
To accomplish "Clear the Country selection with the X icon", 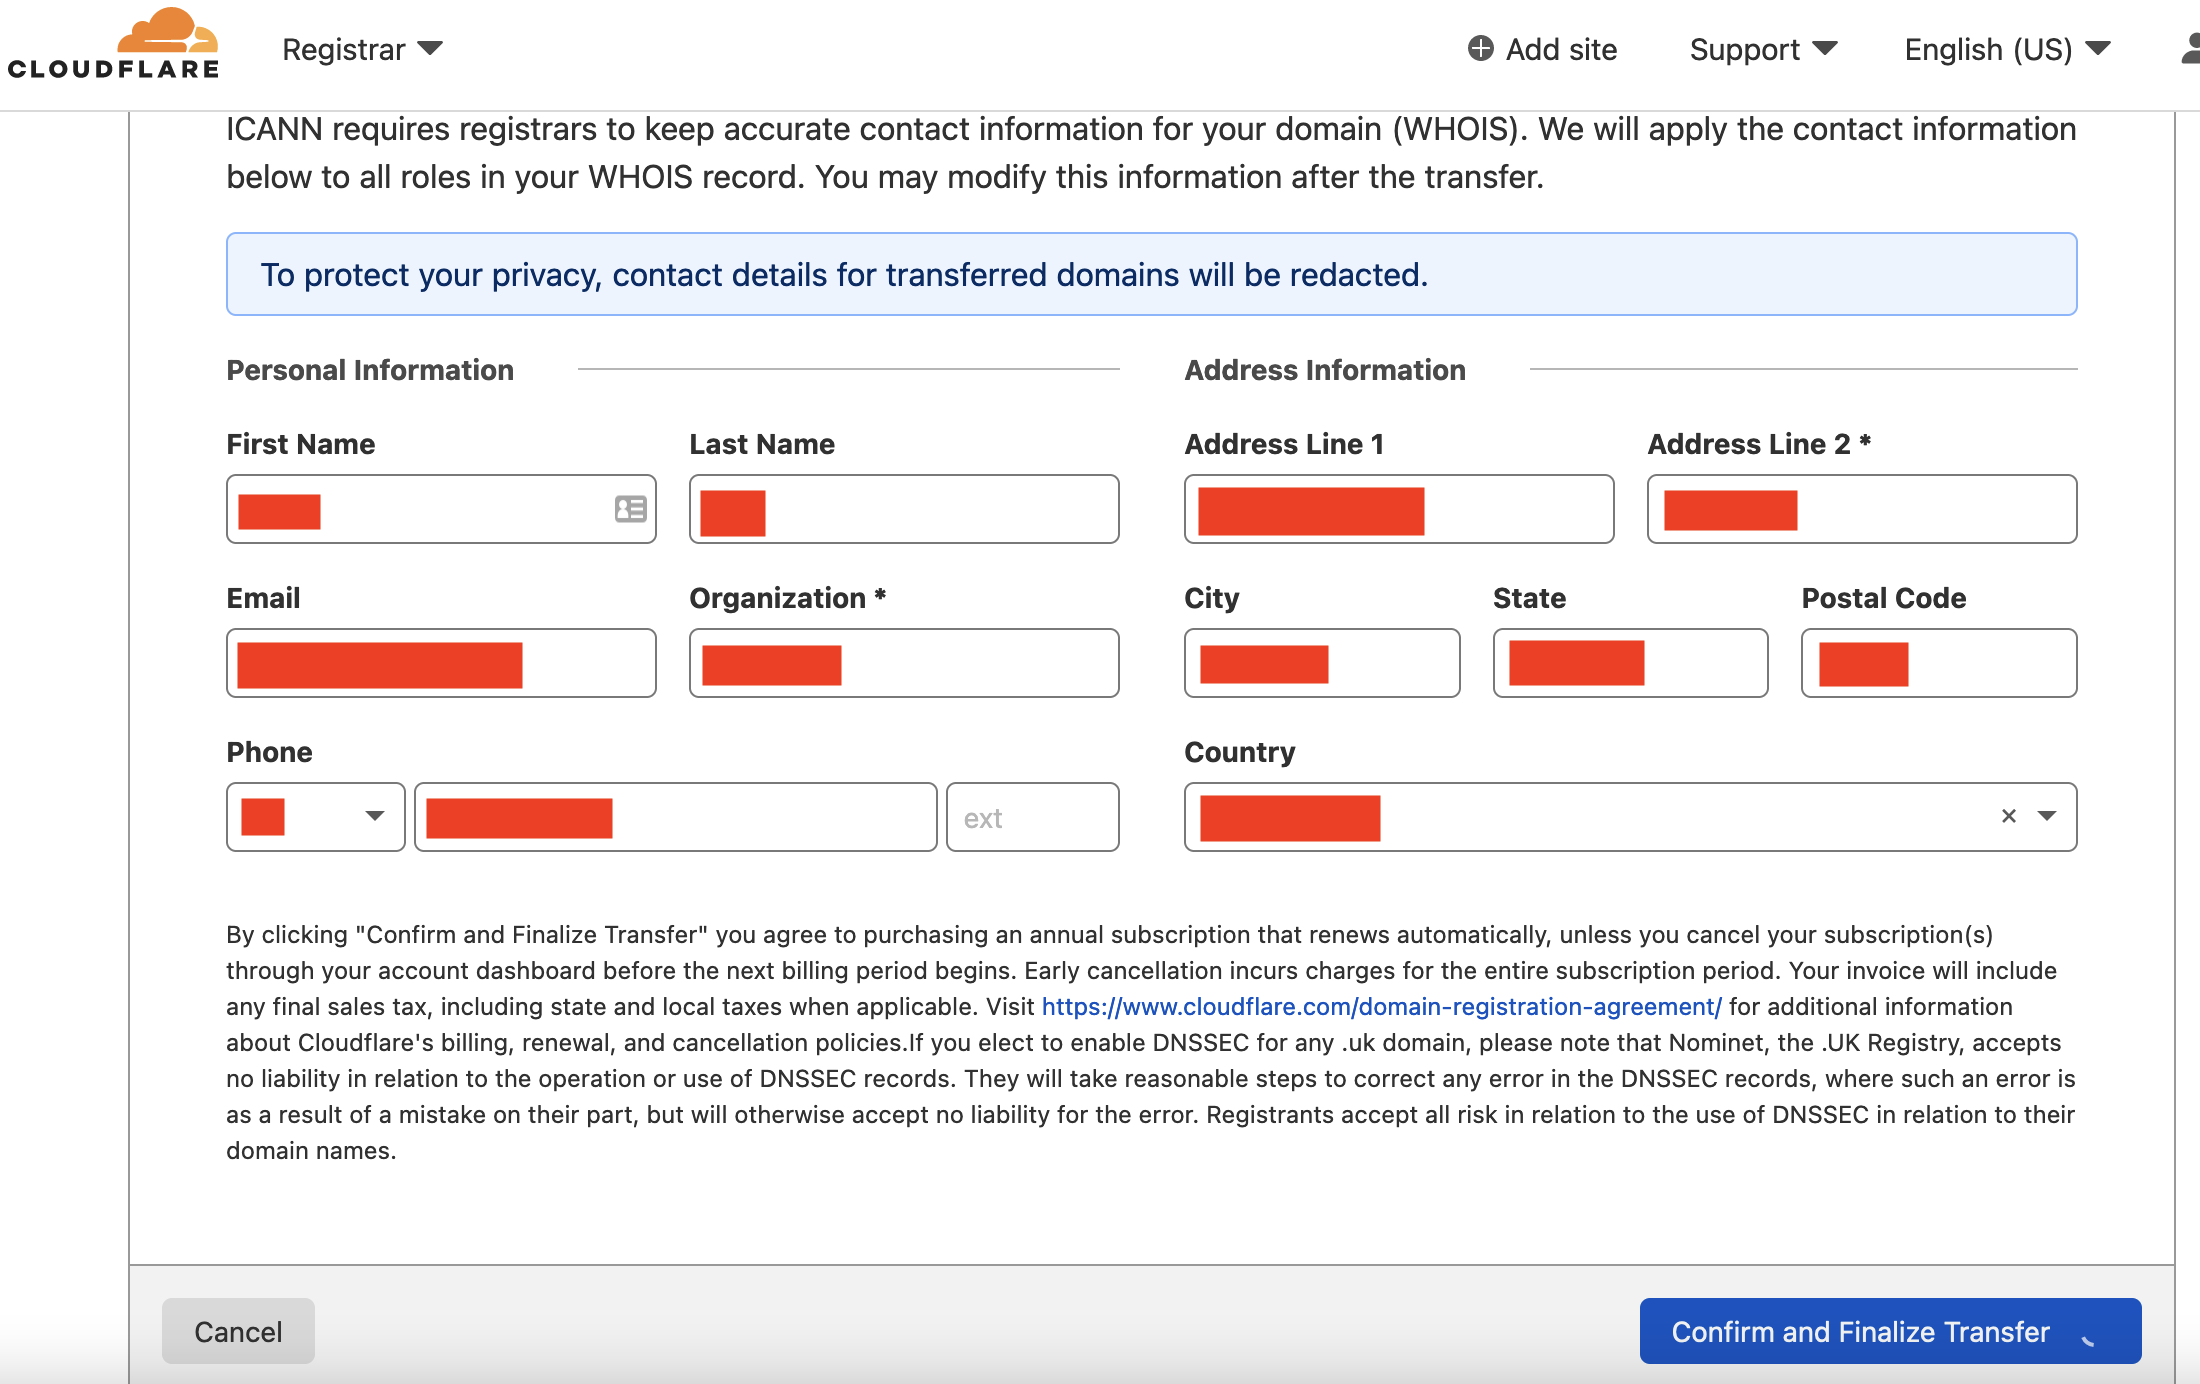I will [2008, 816].
